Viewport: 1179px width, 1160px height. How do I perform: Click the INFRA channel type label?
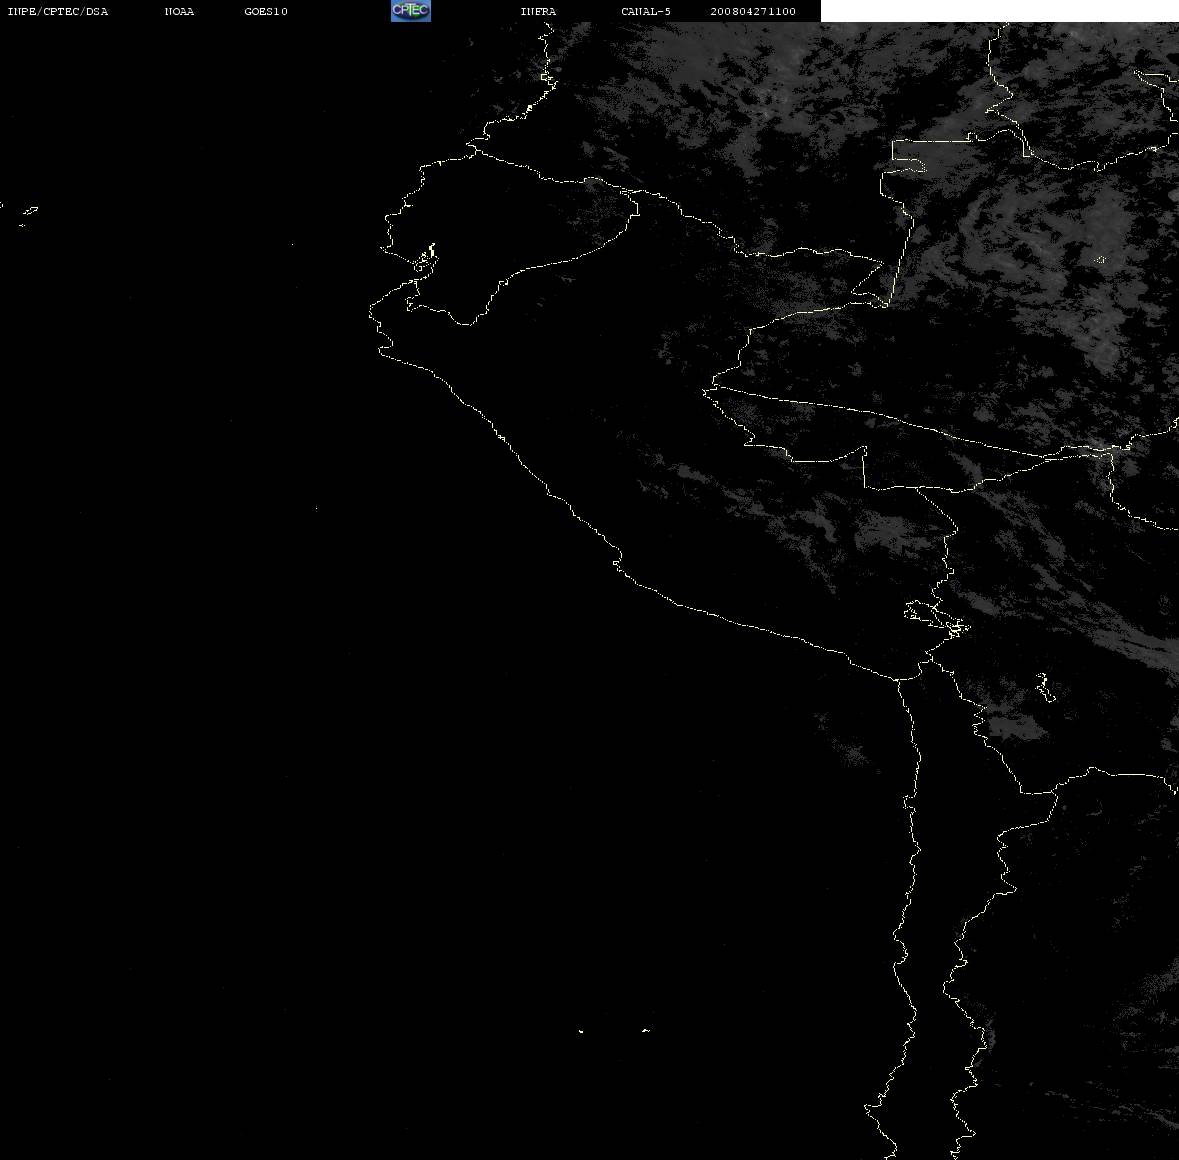[x=538, y=11]
